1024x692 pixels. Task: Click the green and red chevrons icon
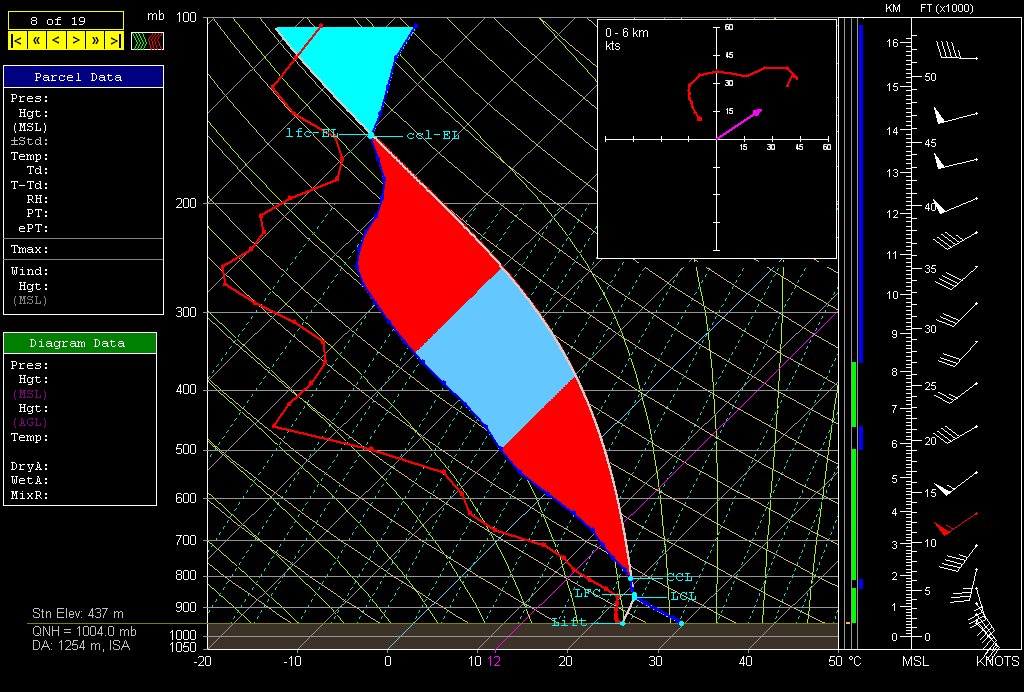click(x=147, y=41)
